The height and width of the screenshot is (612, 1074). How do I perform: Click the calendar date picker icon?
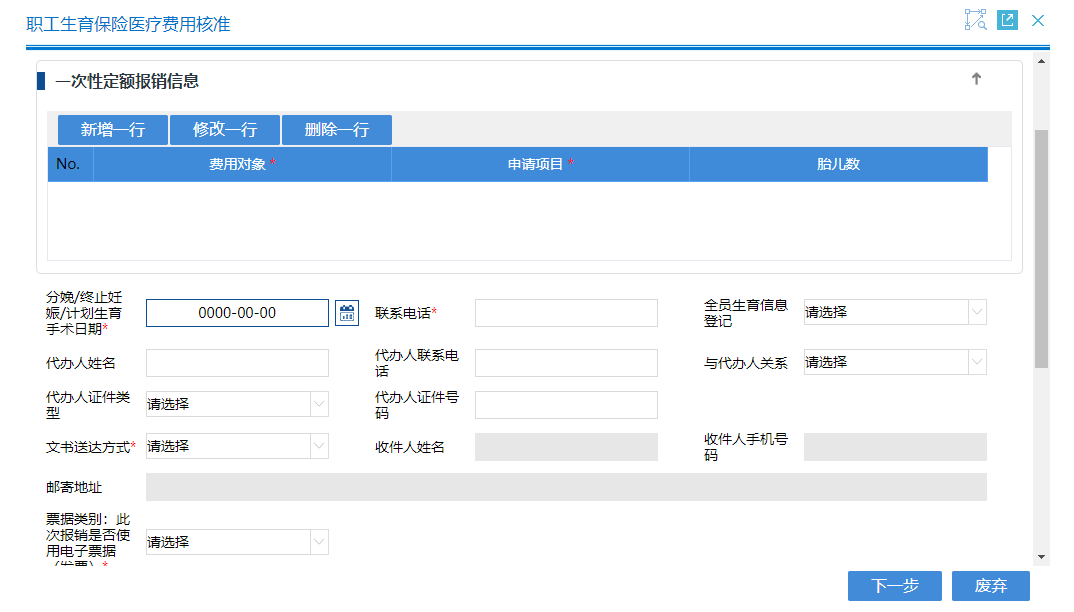click(x=346, y=313)
